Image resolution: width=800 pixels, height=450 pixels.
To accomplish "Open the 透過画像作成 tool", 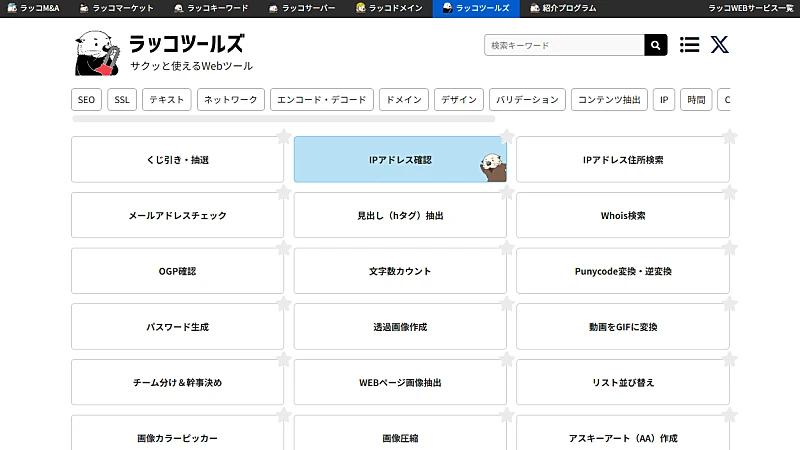I will click(x=400, y=327).
